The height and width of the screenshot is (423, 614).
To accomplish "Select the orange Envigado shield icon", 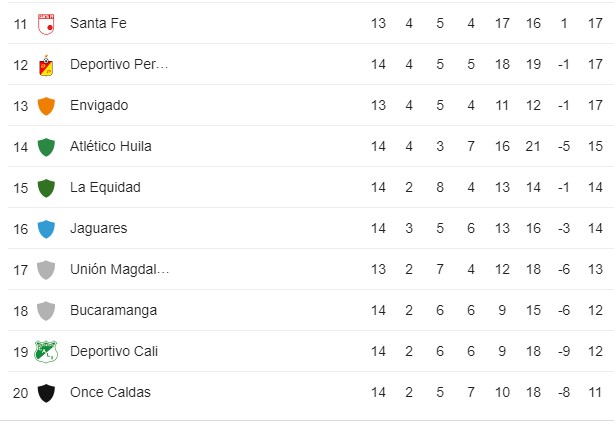I will pyautogui.click(x=46, y=106).
